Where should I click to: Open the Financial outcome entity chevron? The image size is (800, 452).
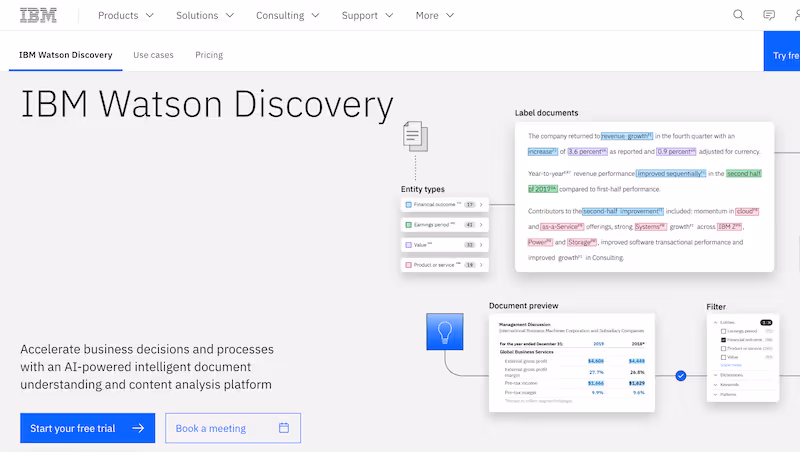(481, 205)
